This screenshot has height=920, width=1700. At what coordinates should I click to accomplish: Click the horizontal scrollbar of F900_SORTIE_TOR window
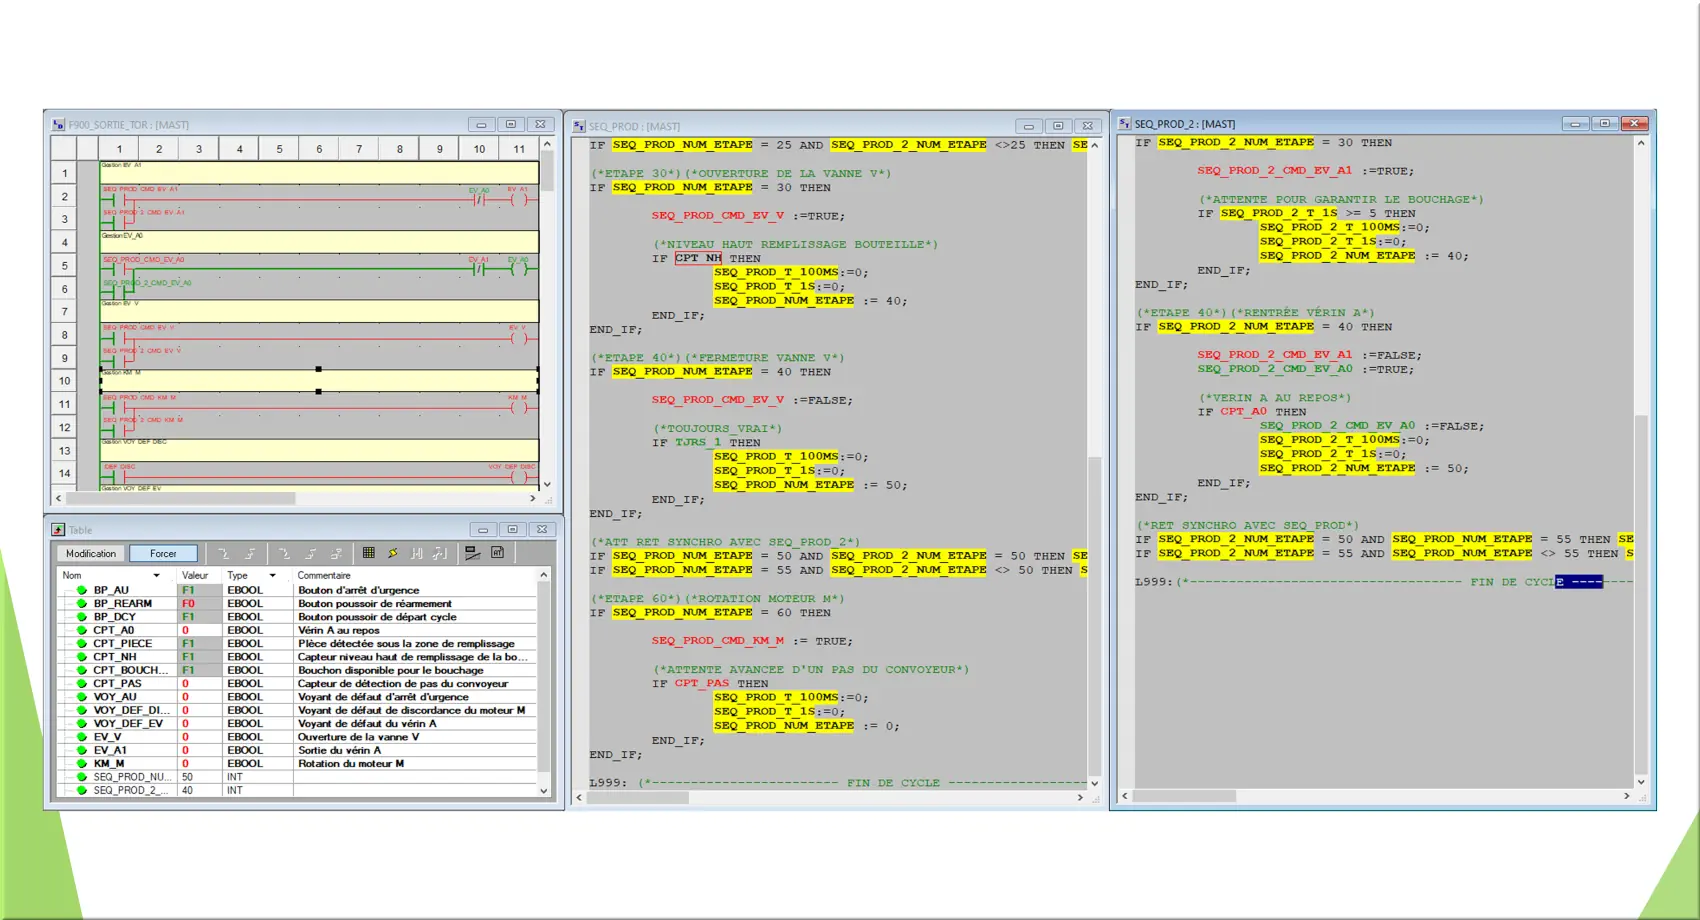(x=295, y=498)
